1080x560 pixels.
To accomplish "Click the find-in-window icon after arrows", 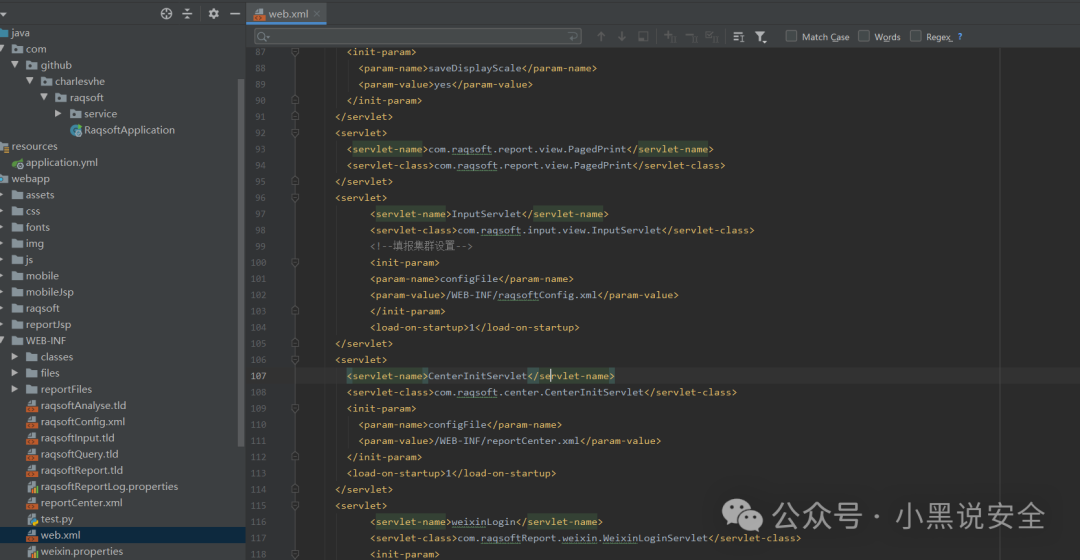I will pyautogui.click(x=643, y=37).
